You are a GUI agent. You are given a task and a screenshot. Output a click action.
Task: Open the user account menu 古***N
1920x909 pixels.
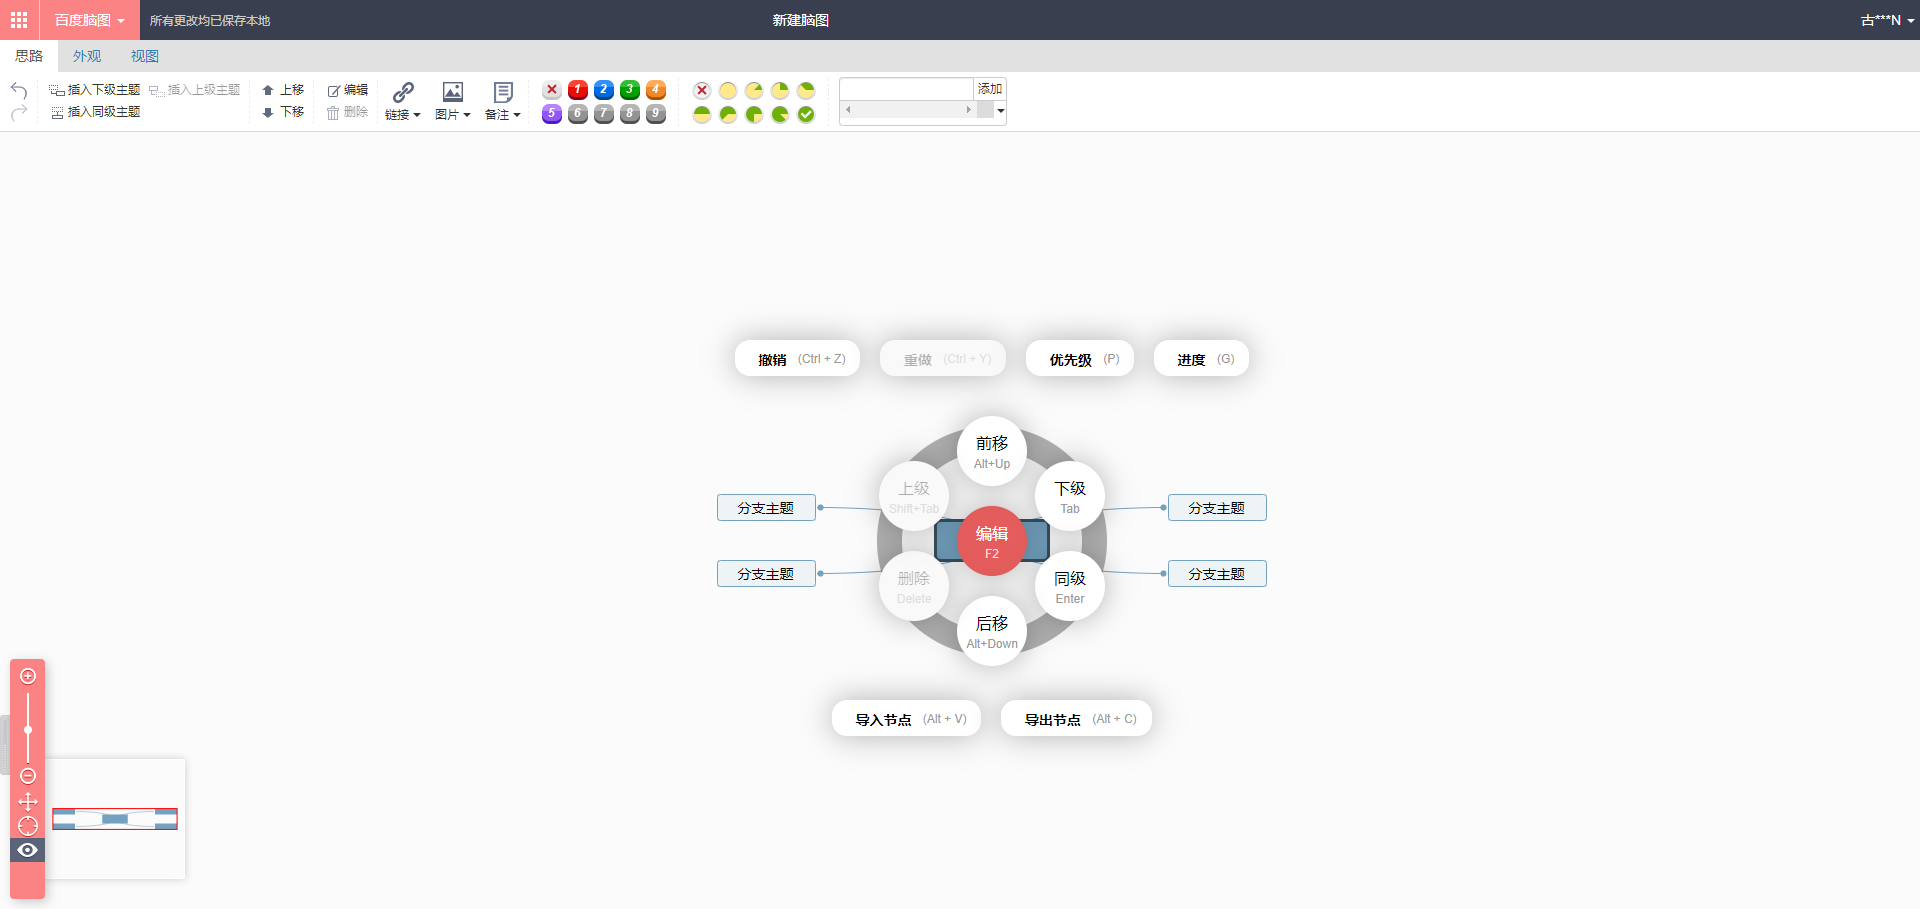pyautogui.click(x=1887, y=20)
